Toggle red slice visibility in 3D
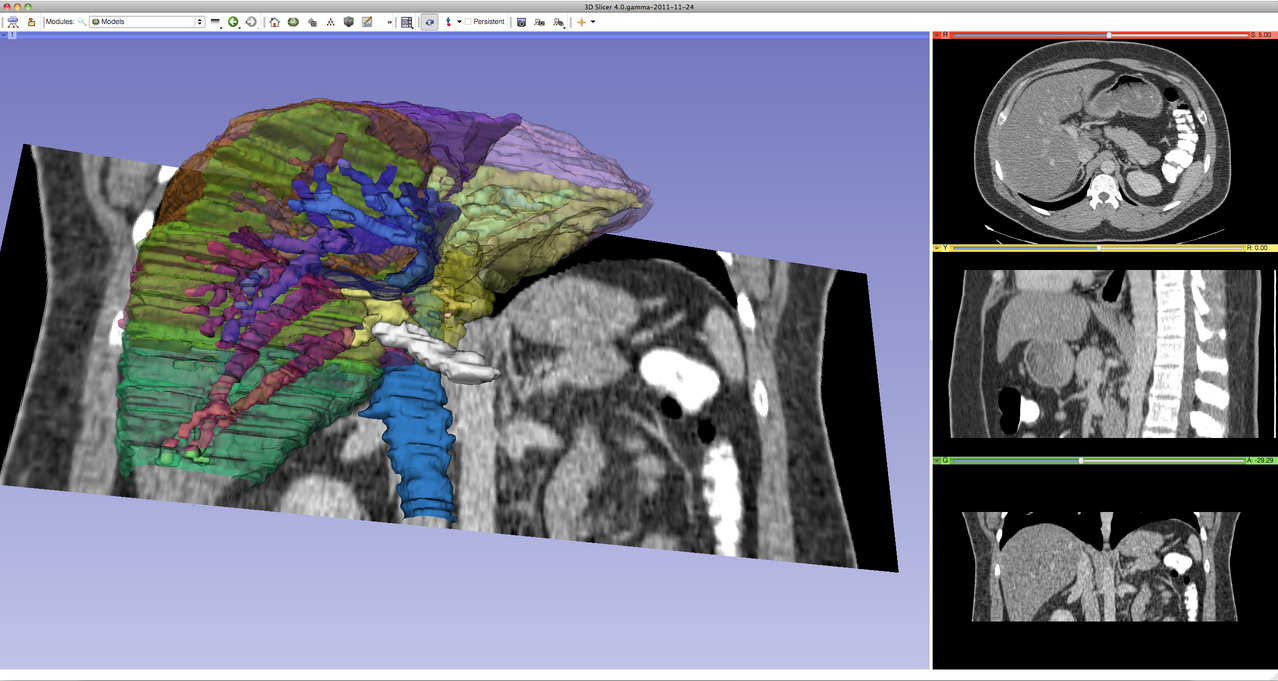 [944, 33]
